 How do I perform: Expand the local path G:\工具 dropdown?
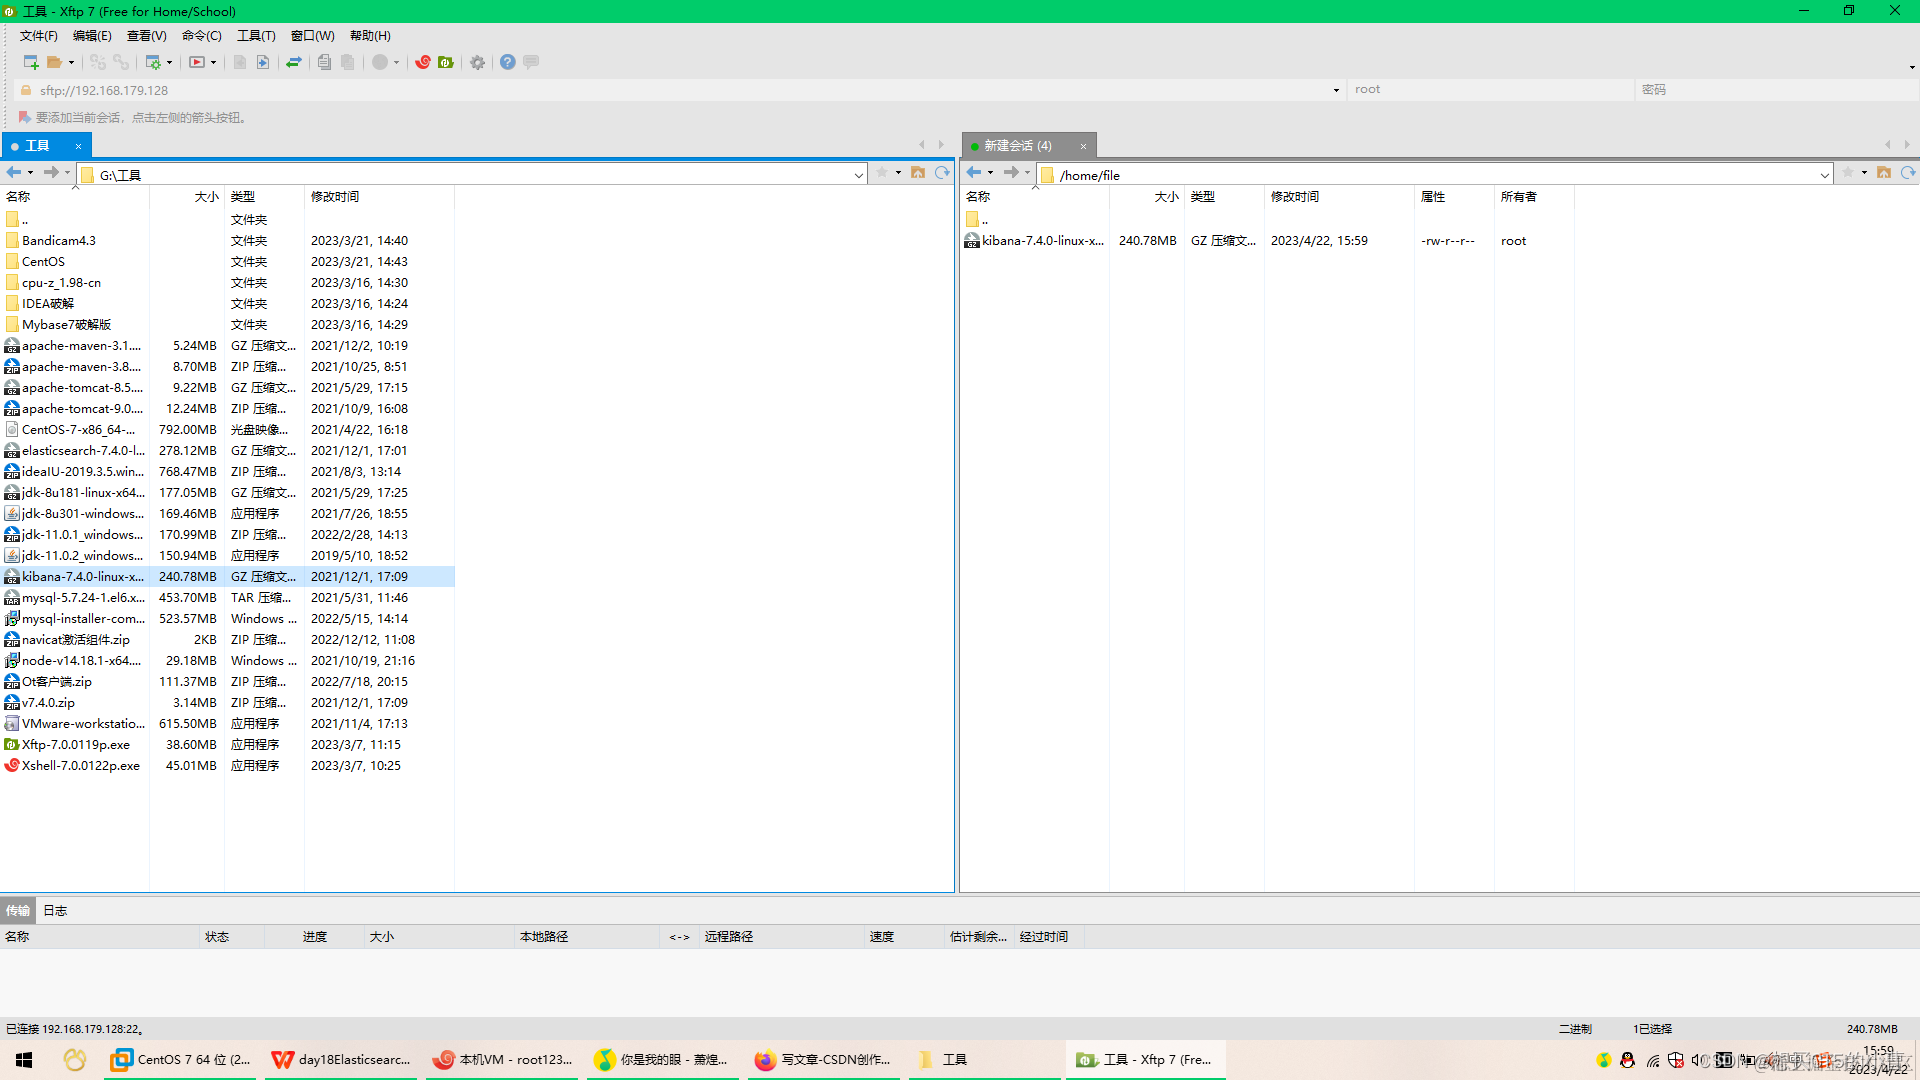click(859, 175)
